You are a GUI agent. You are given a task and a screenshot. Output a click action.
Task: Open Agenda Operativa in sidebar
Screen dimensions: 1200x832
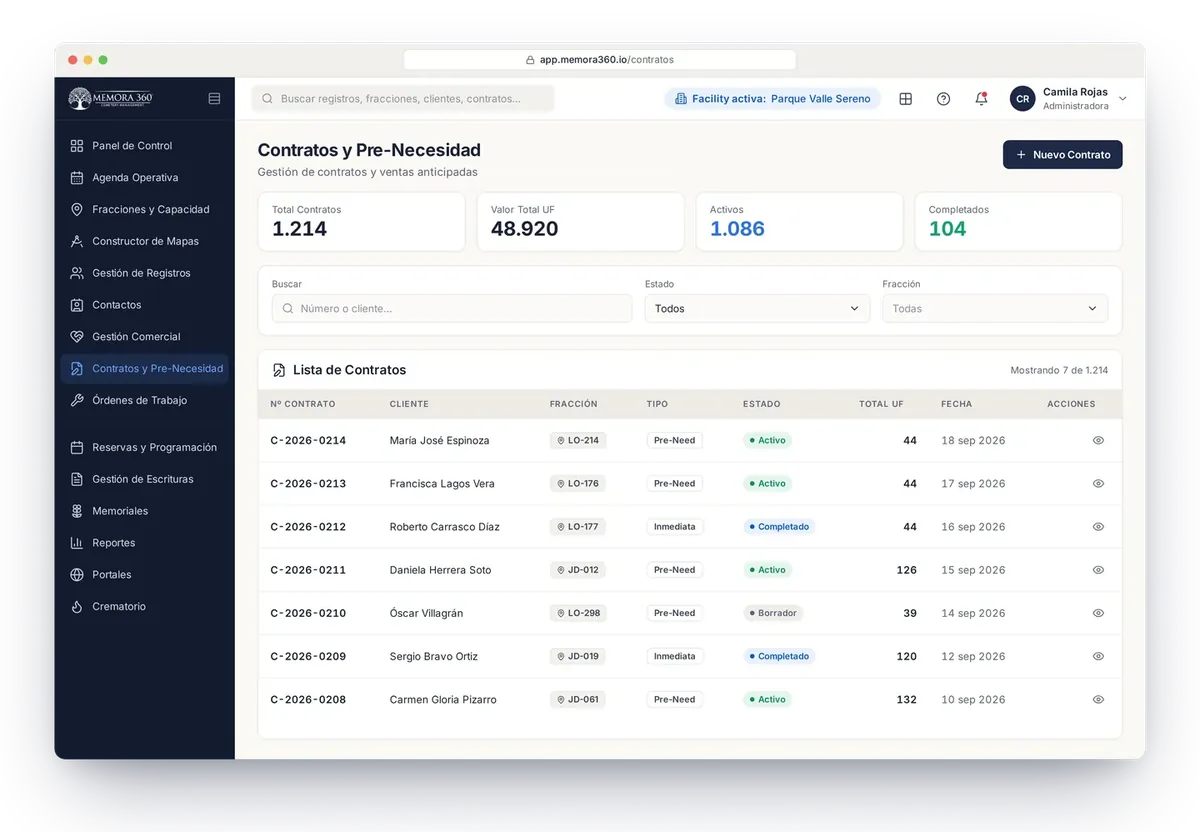(144, 178)
